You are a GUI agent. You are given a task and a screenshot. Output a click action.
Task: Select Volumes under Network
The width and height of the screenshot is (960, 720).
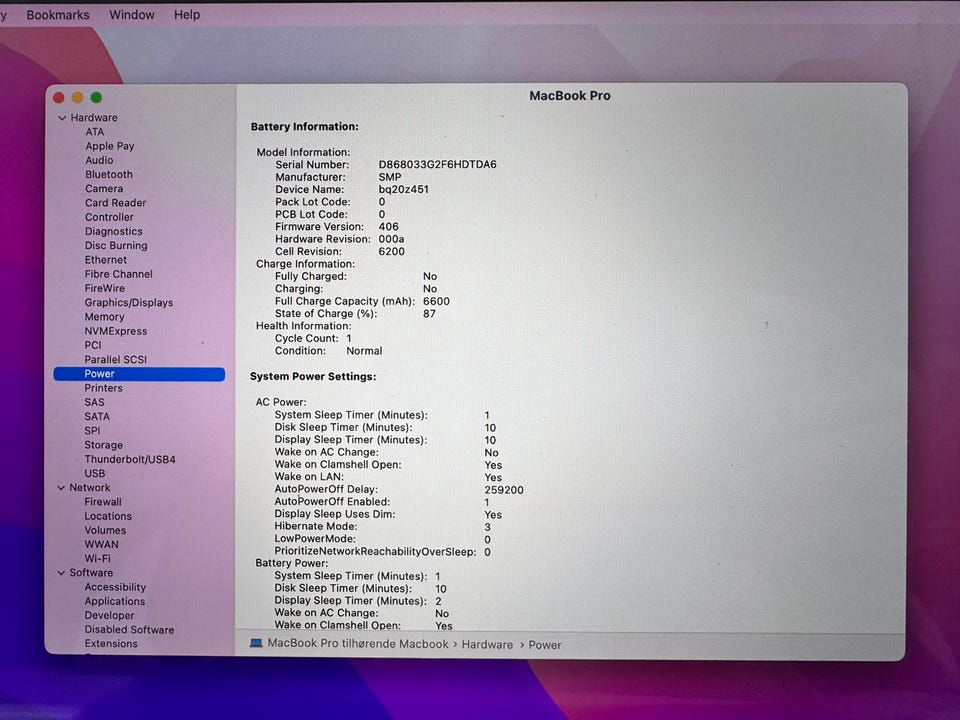tap(105, 530)
